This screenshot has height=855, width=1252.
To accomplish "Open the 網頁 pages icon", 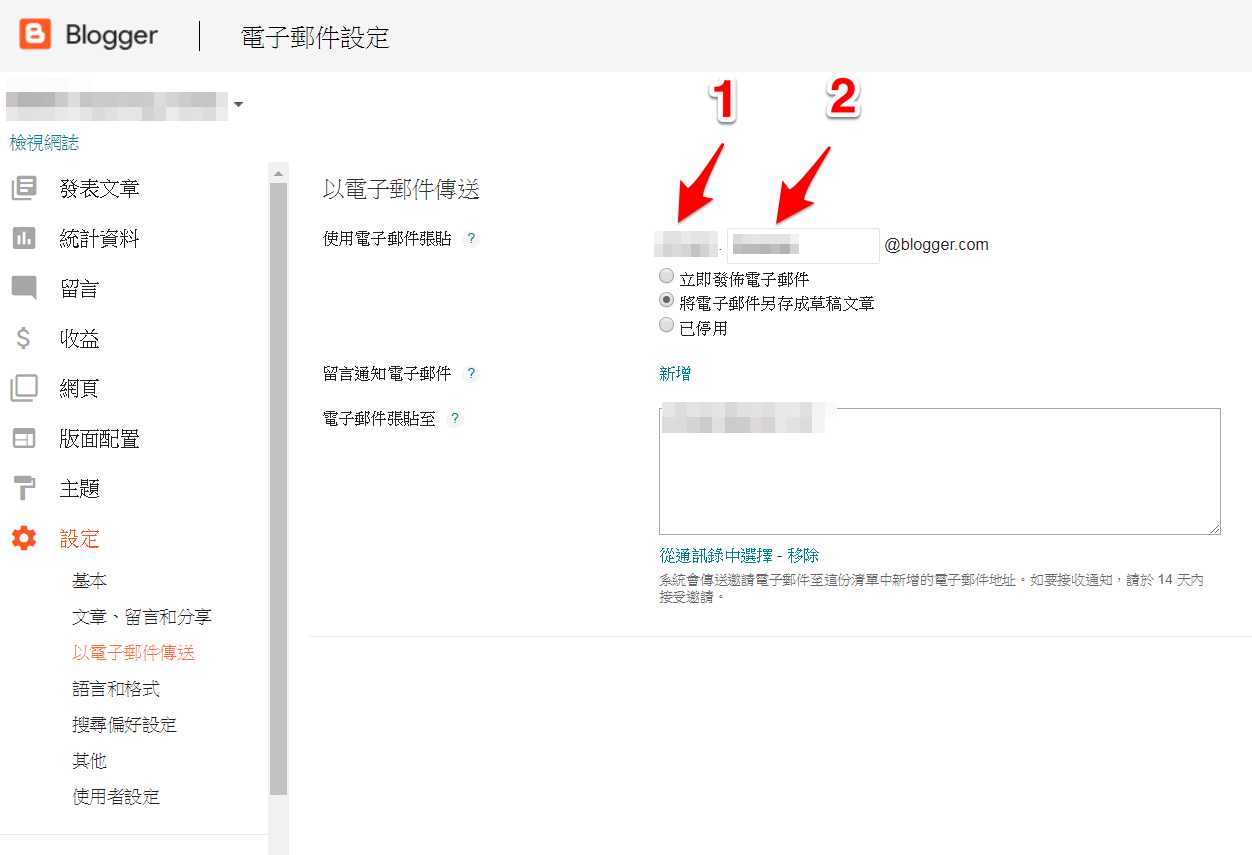I will 24,388.
